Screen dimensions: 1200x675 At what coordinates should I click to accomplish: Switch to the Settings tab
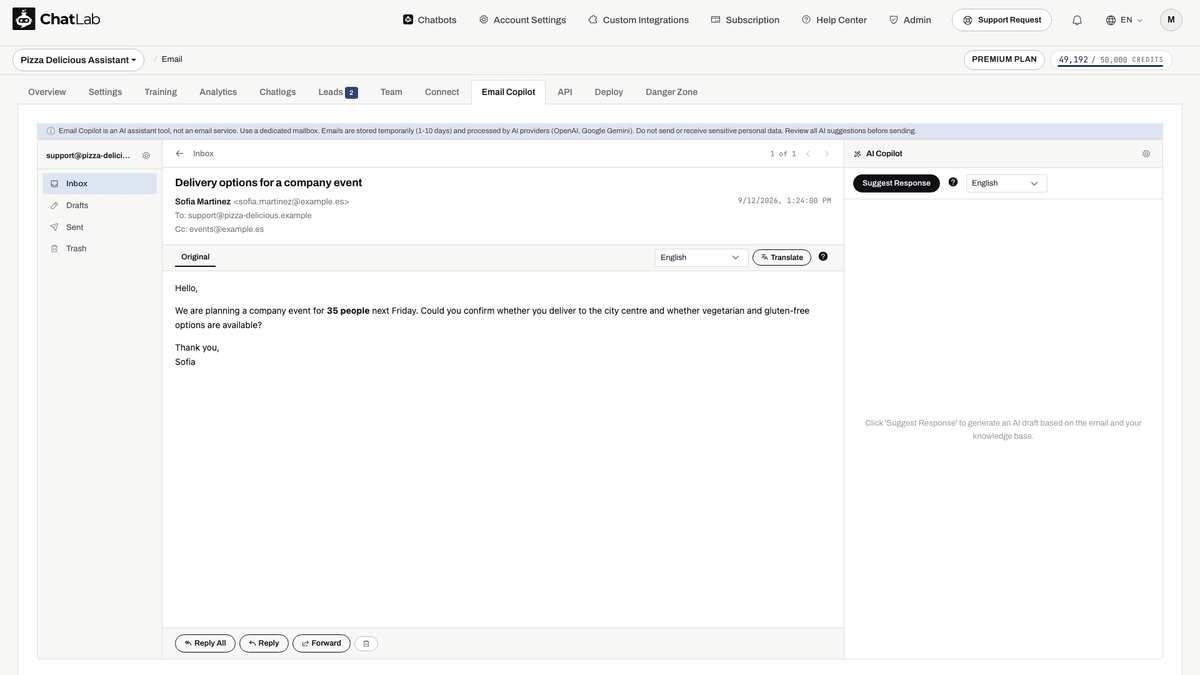pyautogui.click(x=105, y=92)
